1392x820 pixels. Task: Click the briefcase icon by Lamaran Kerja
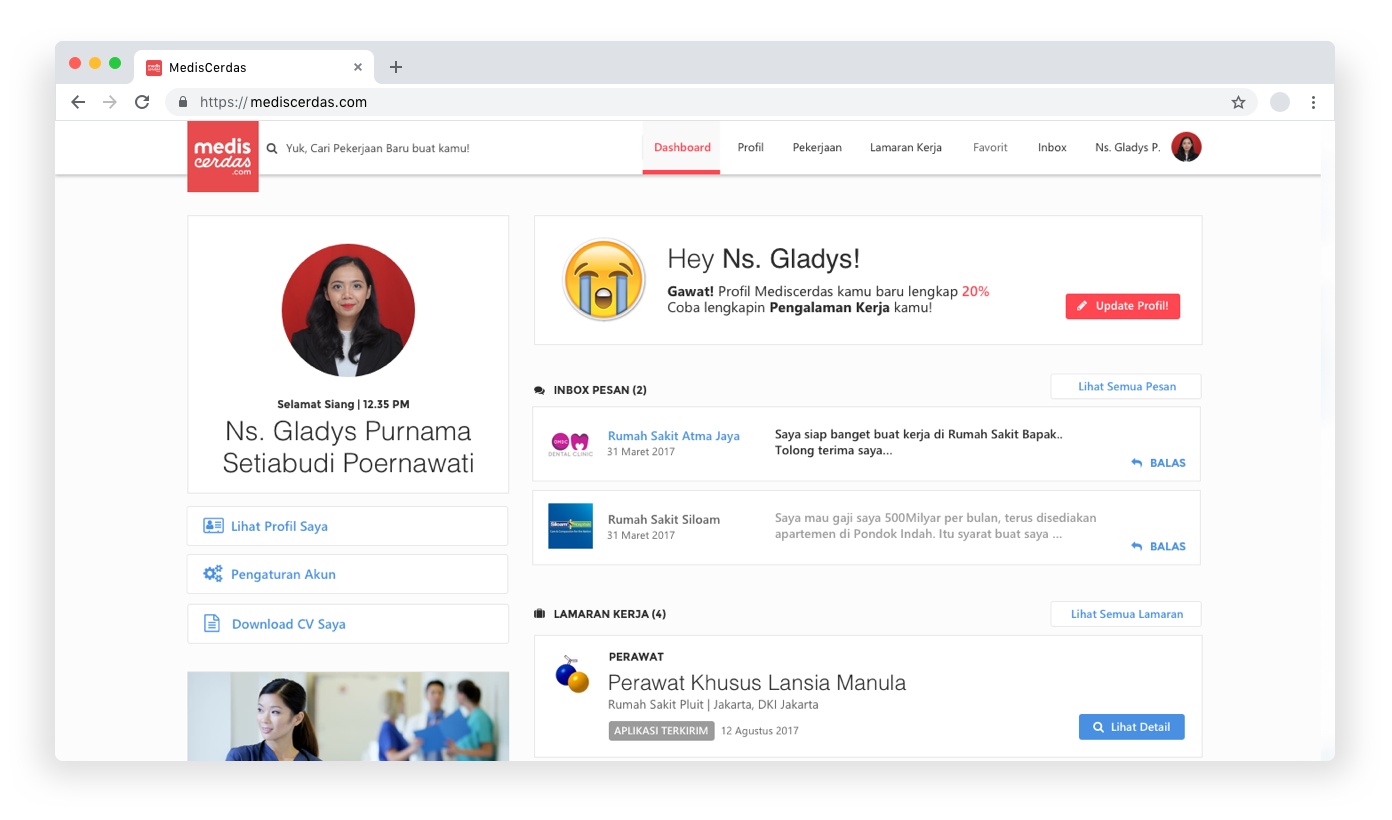coord(540,614)
